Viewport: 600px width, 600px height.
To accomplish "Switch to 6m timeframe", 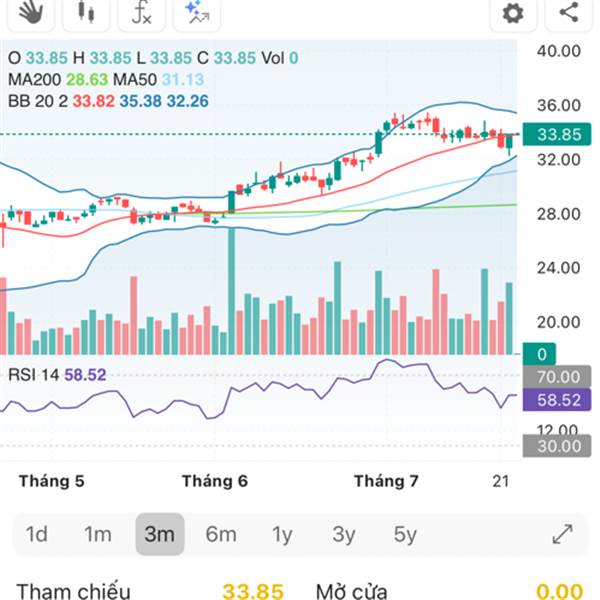I will (221, 534).
